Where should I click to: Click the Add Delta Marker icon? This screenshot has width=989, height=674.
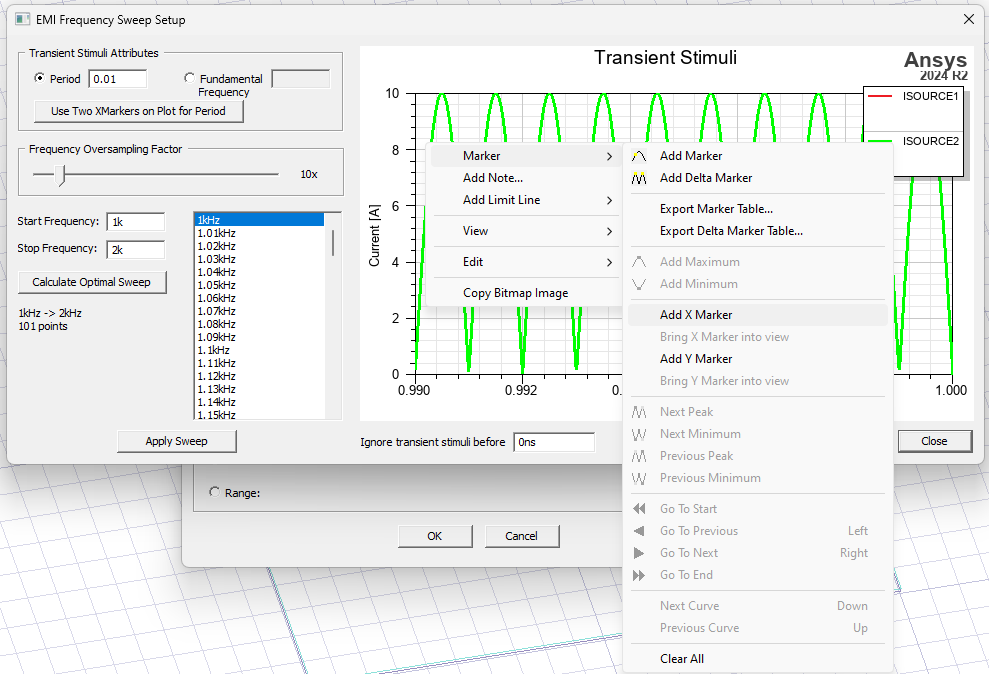pyautogui.click(x=640, y=178)
